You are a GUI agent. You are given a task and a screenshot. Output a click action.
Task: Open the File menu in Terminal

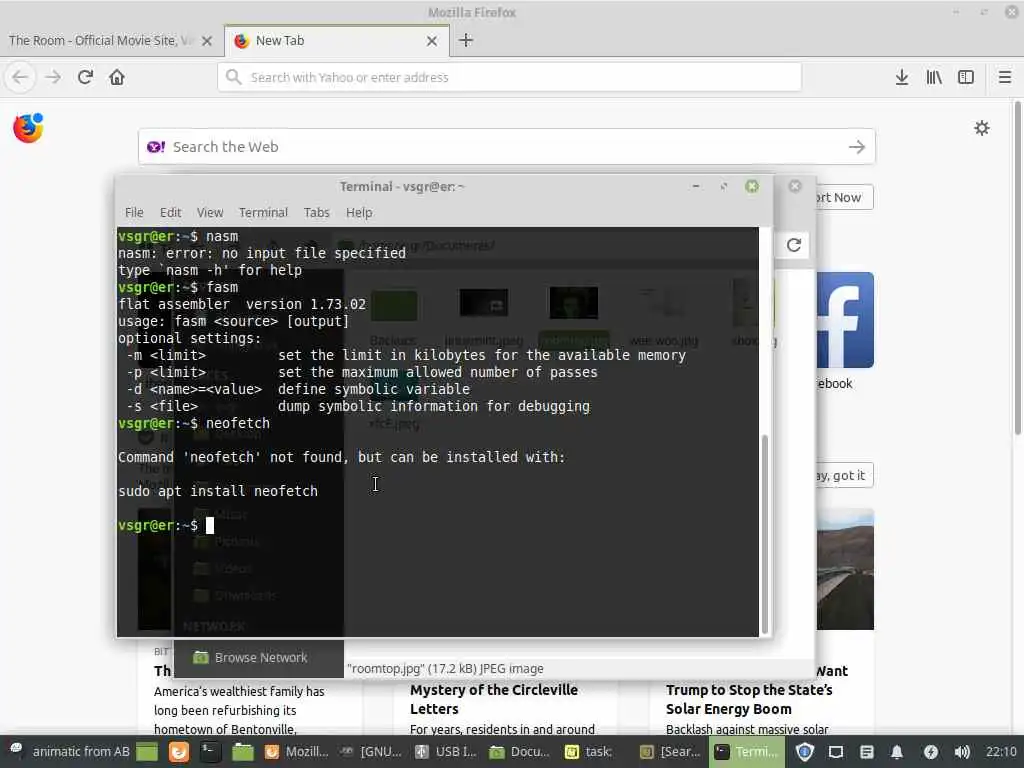point(134,212)
